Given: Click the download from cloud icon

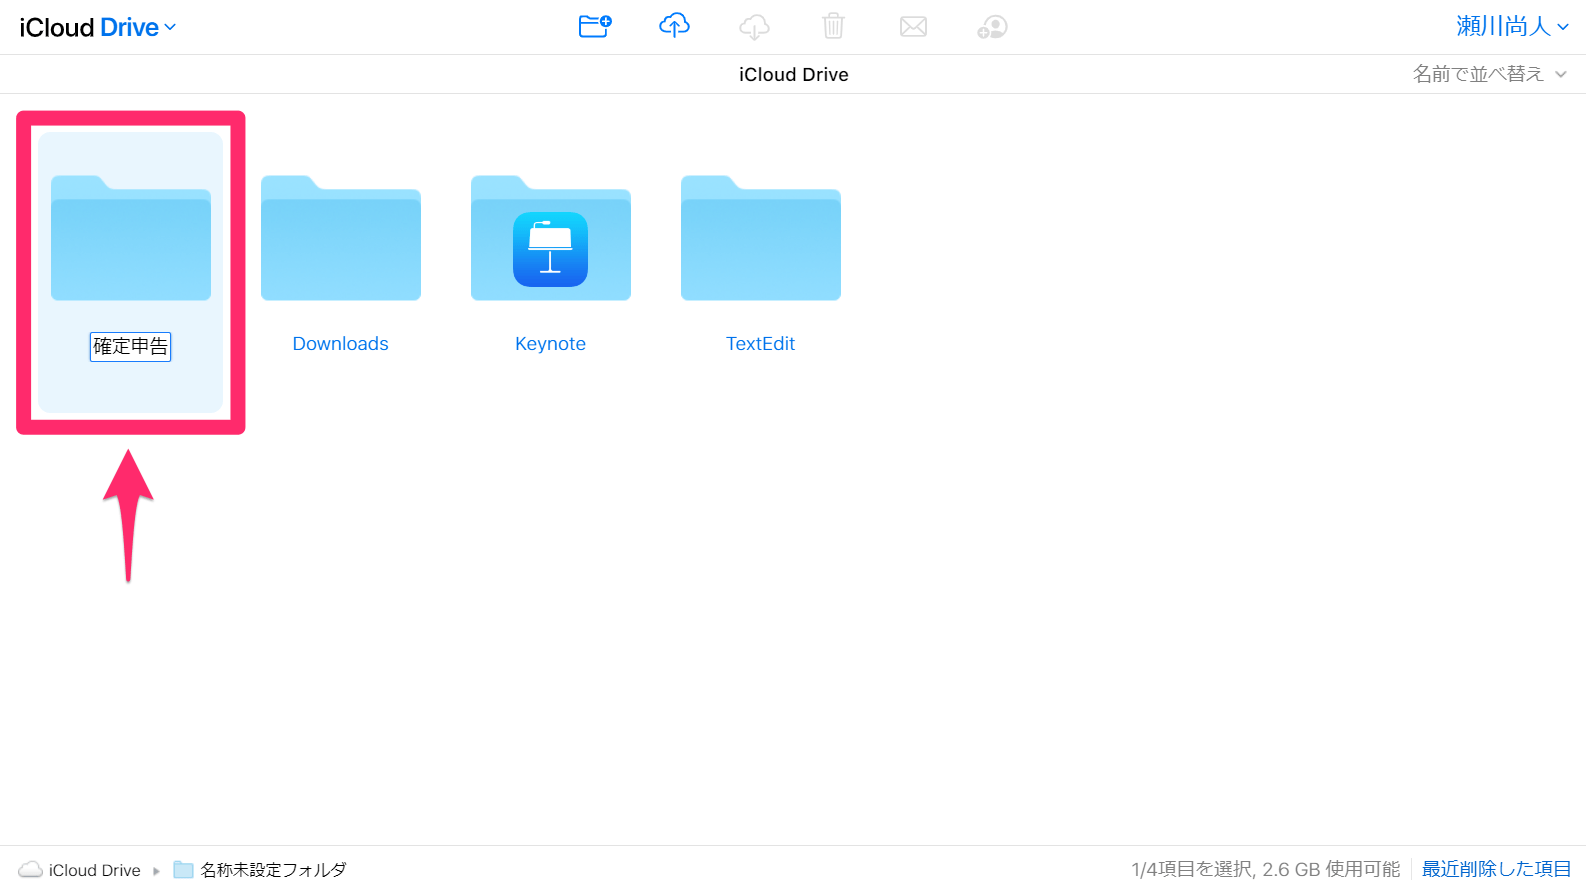Looking at the screenshot, I should 754,27.
